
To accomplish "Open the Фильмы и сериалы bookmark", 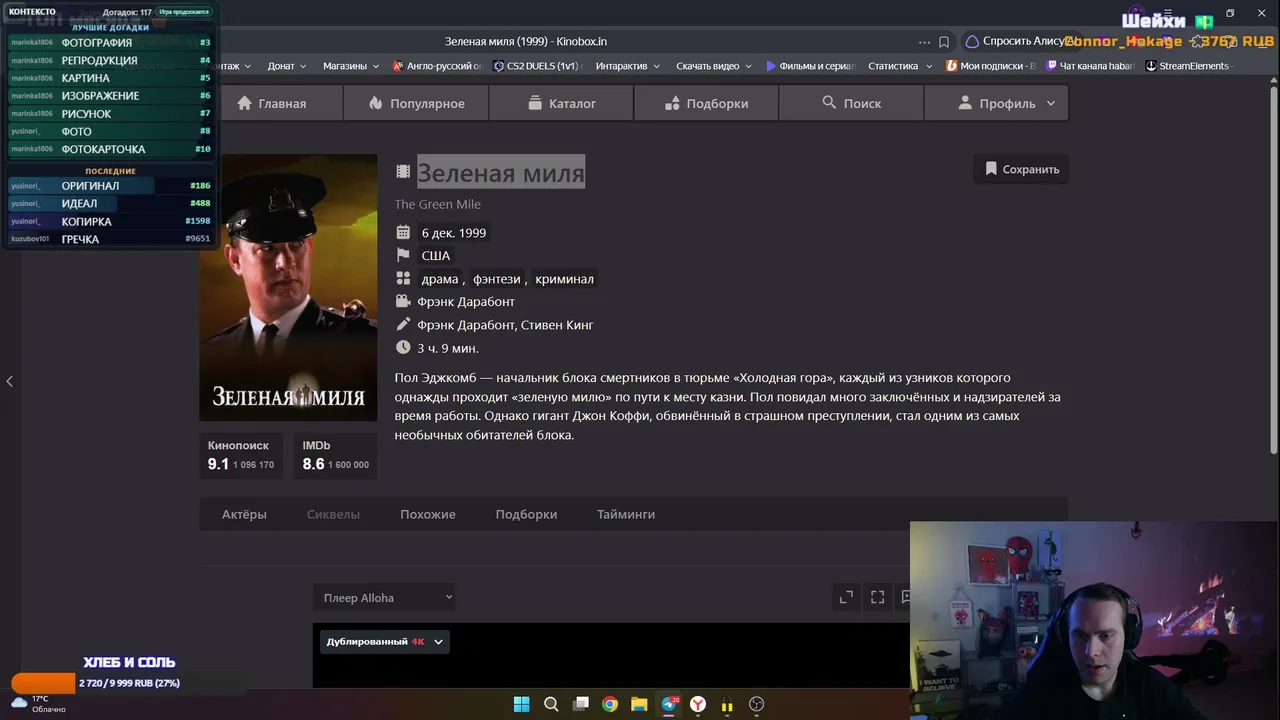I will [811, 66].
